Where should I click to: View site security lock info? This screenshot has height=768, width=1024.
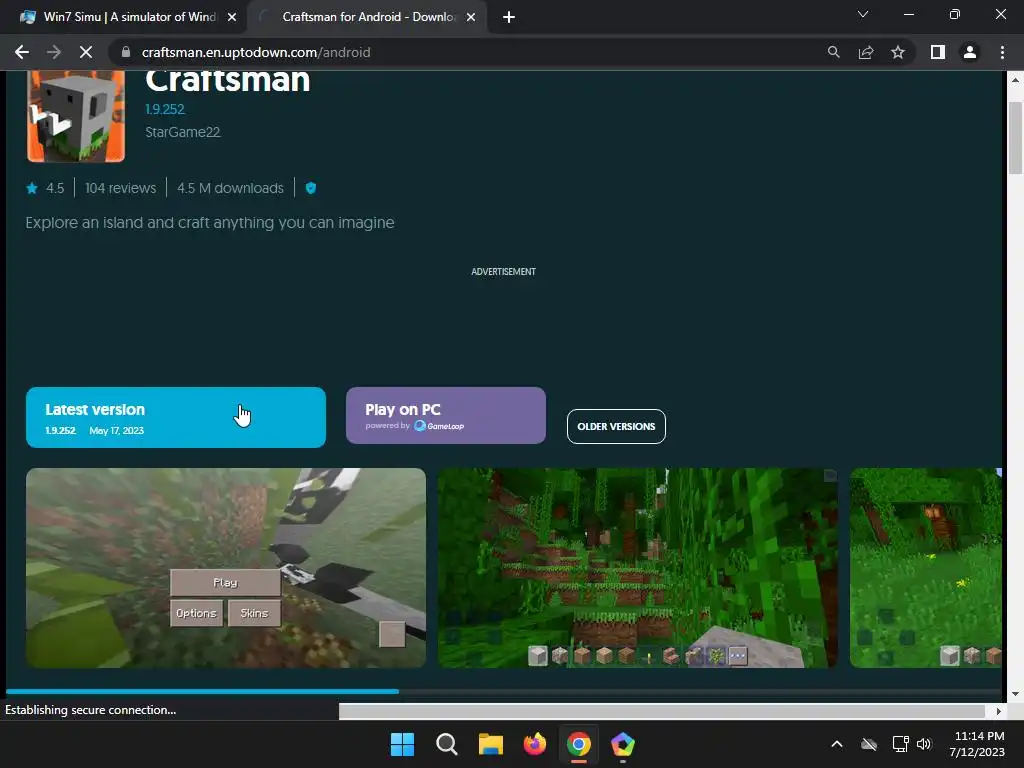tap(126, 52)
